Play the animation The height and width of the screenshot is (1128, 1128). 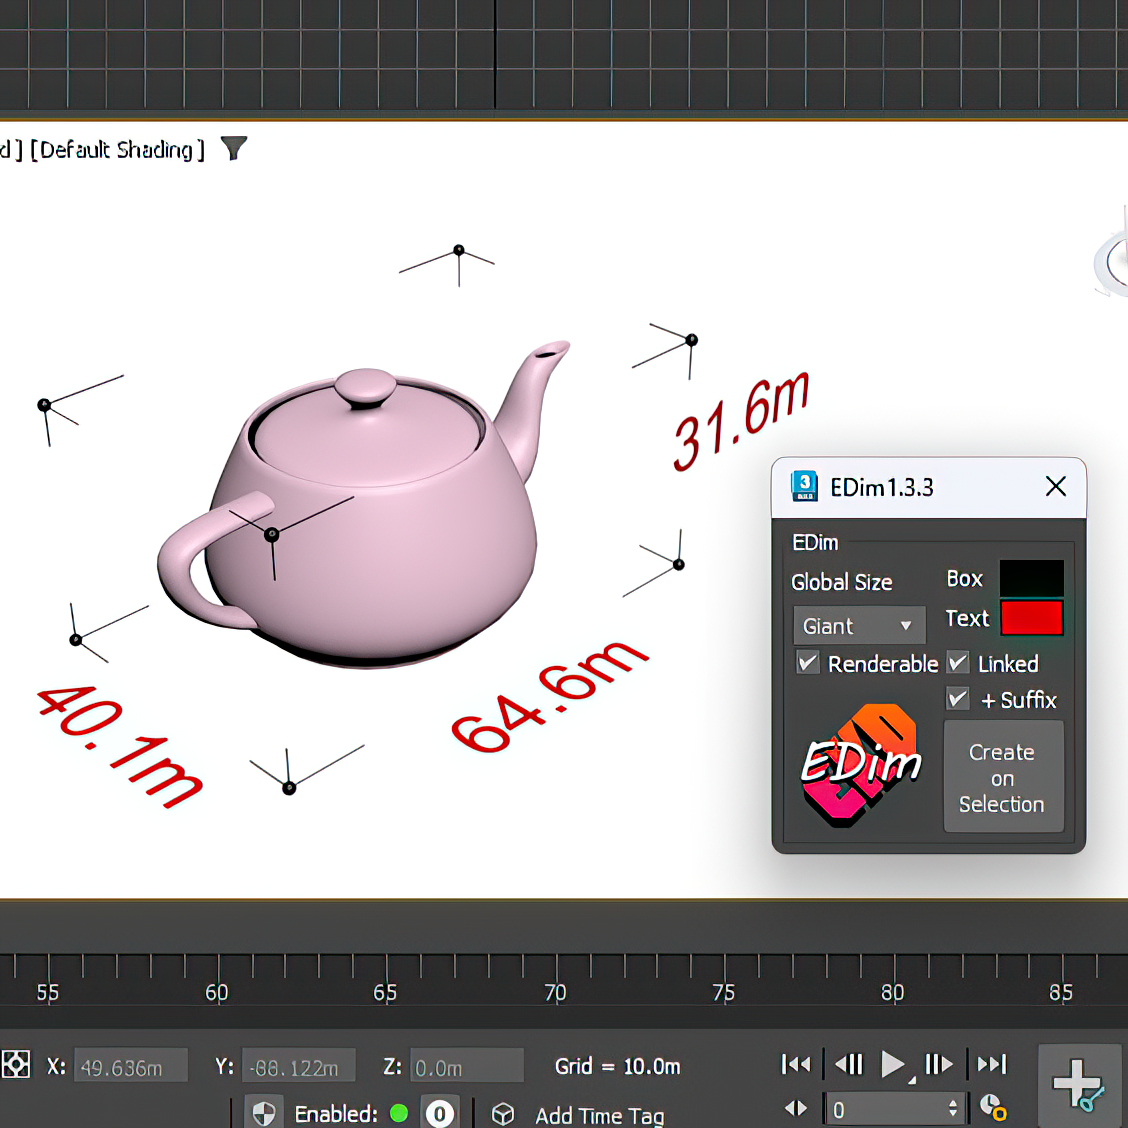coord(892,1064)
